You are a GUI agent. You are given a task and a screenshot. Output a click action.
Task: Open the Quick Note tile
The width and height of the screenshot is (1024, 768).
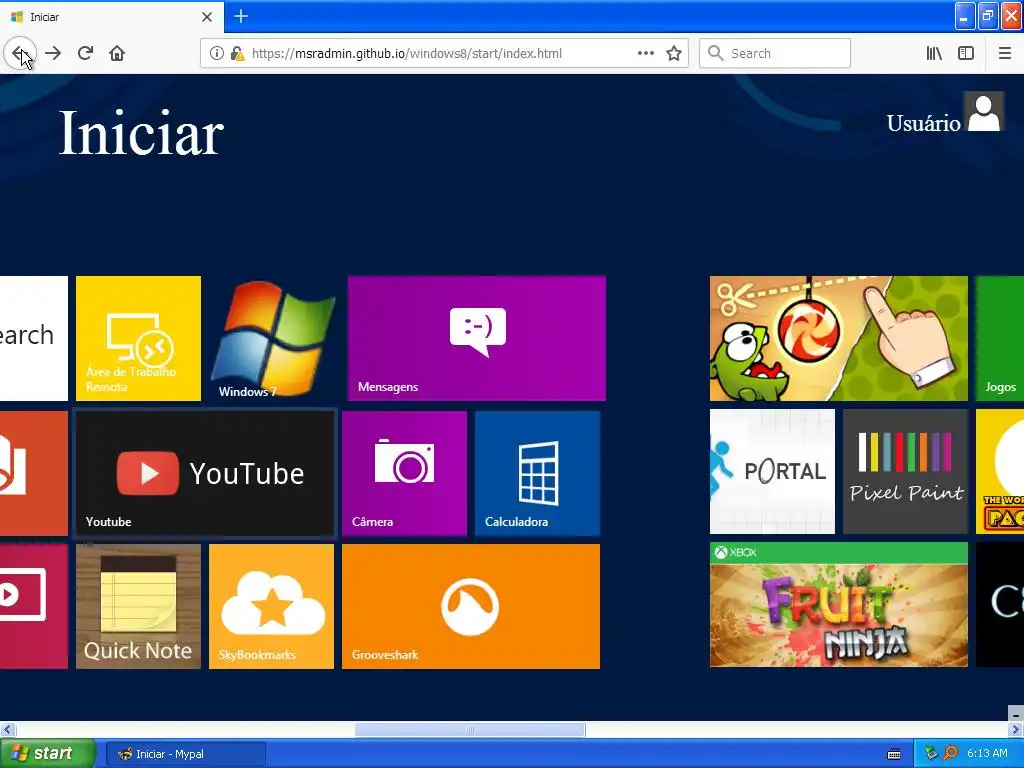[x=138, y=607]
